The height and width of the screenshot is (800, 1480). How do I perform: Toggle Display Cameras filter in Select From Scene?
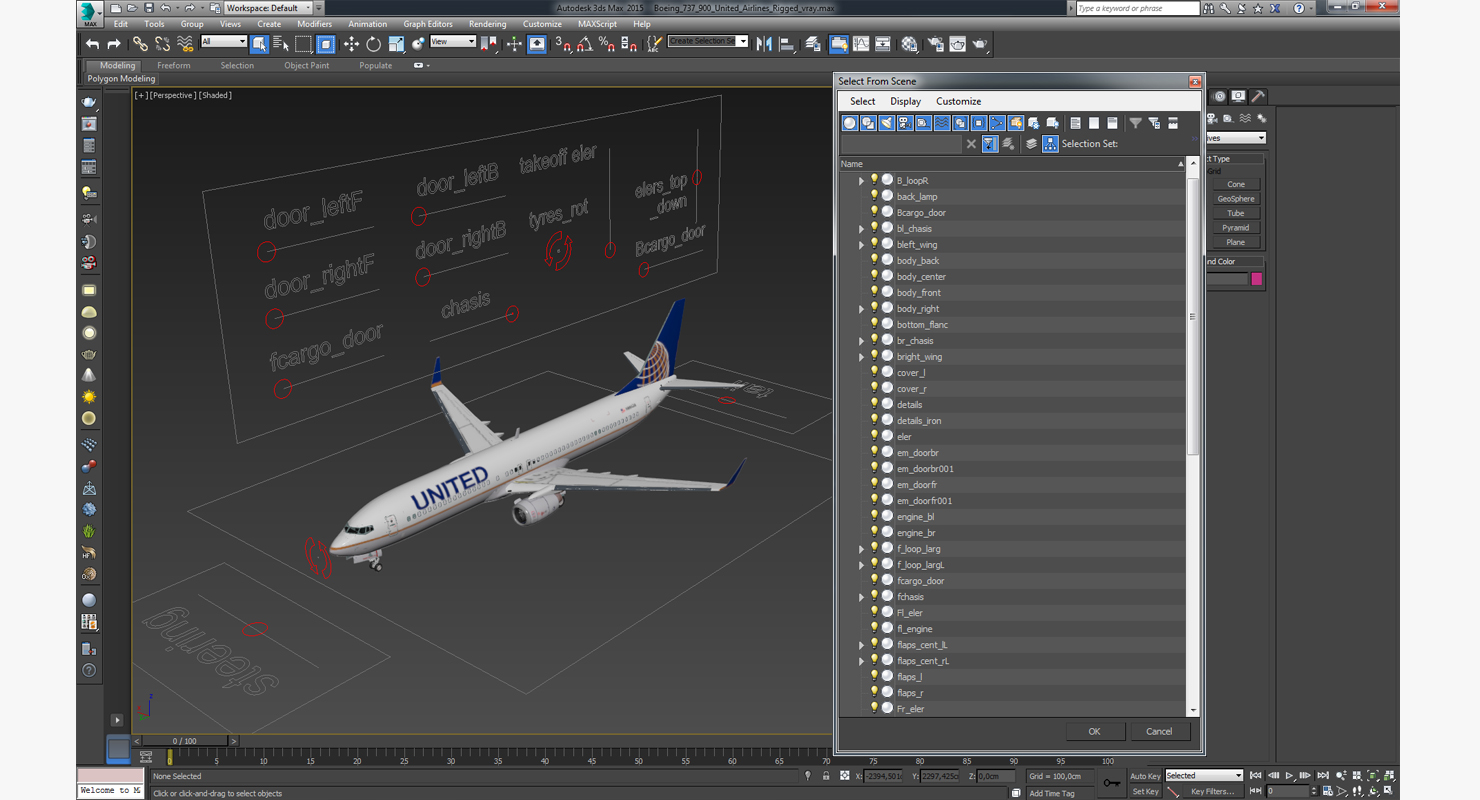(905, 123)
